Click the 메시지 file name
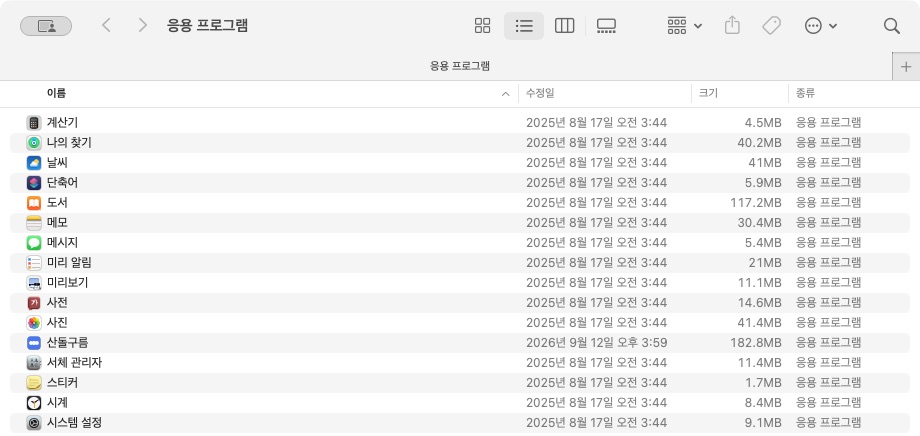 62,242
